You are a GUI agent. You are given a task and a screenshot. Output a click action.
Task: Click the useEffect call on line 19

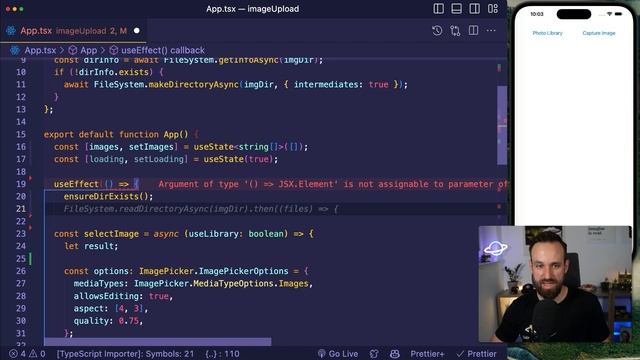tap(76, 184)
